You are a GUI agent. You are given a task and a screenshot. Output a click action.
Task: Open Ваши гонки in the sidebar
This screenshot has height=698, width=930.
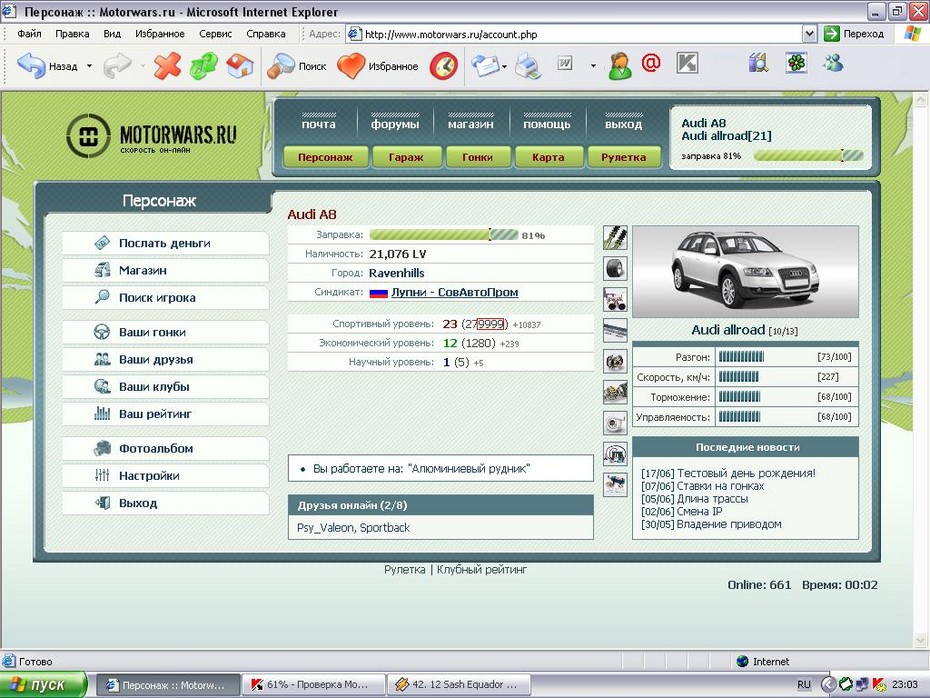(165, 332)
